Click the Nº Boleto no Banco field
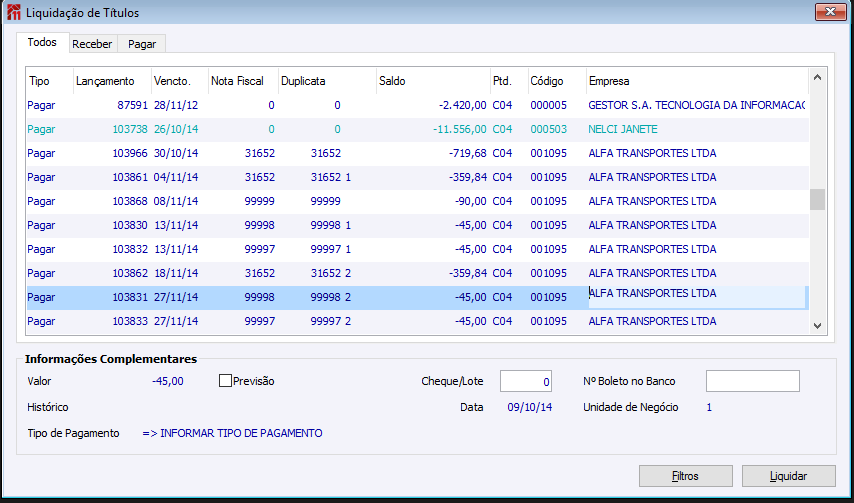 pyautogui.click(x=753, y=381)
